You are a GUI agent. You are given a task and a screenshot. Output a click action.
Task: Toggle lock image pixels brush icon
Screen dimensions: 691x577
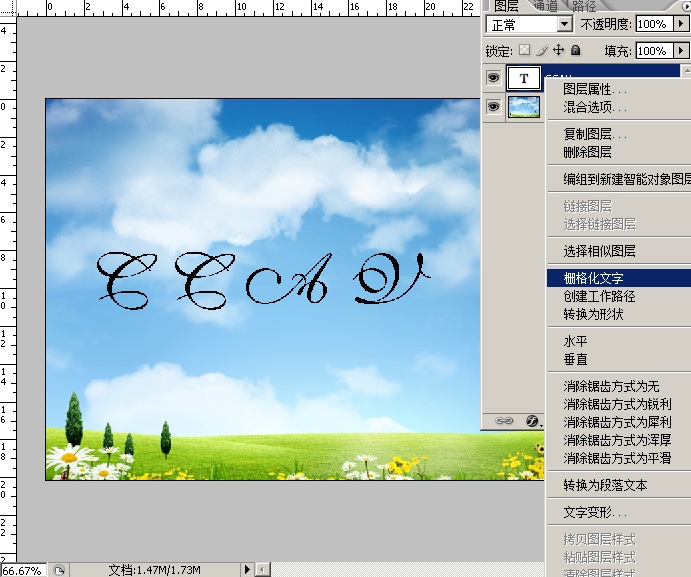click(542, 50)
